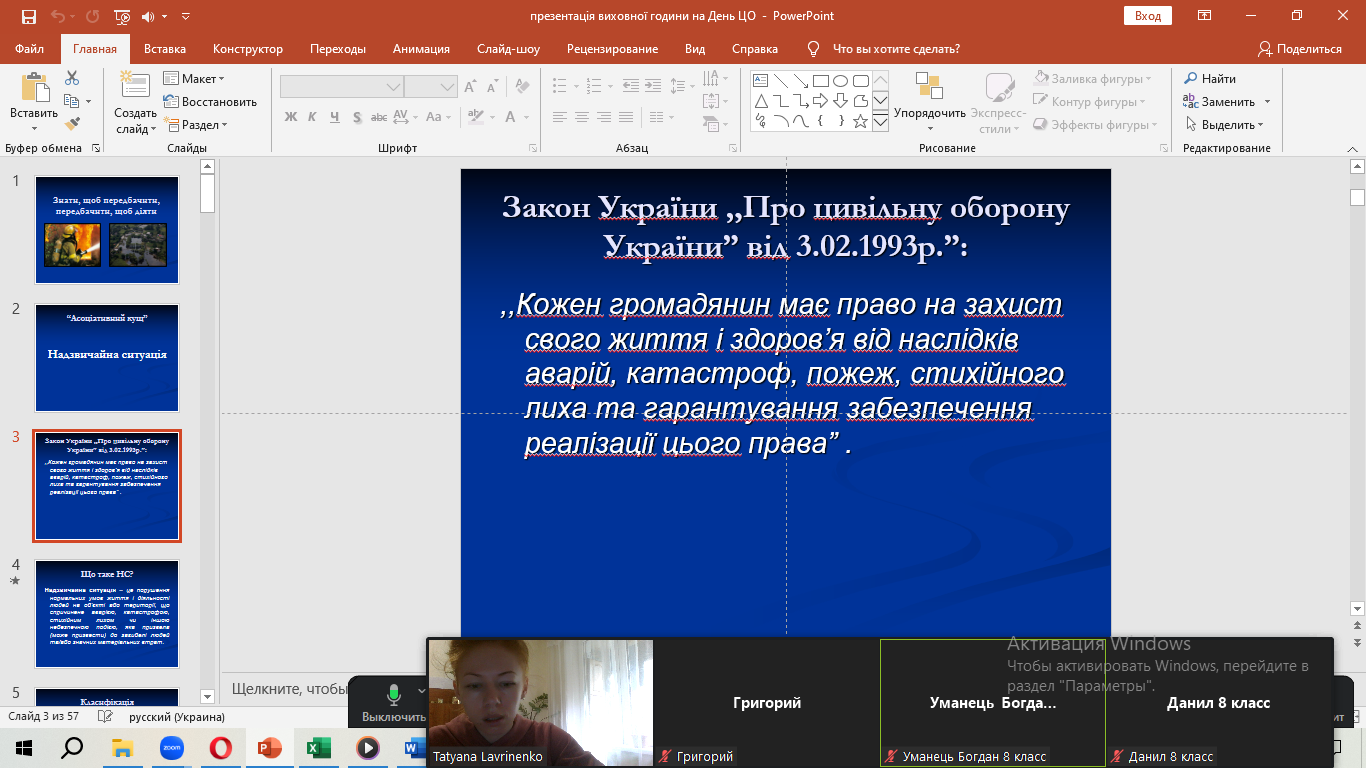This screenshot has width=1366, height=768.
Task: Toggle italic К formatting
Action: (312, 117)
